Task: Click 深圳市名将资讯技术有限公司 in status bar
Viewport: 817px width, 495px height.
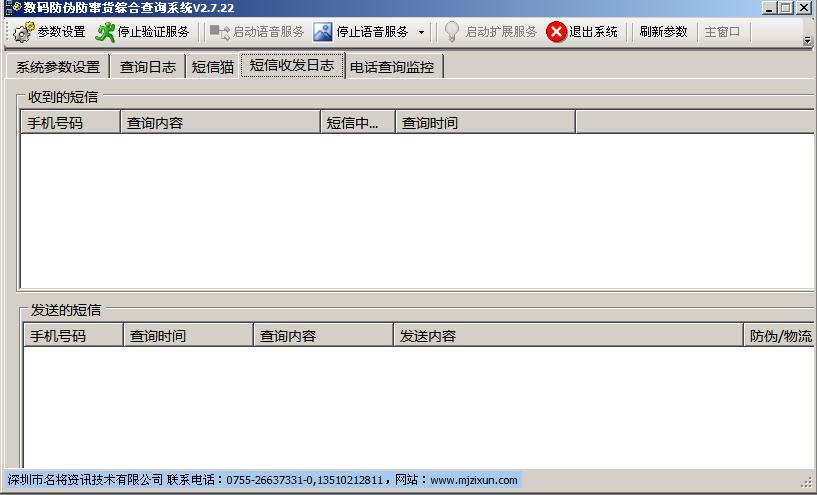Action: [x=85, y=480]
